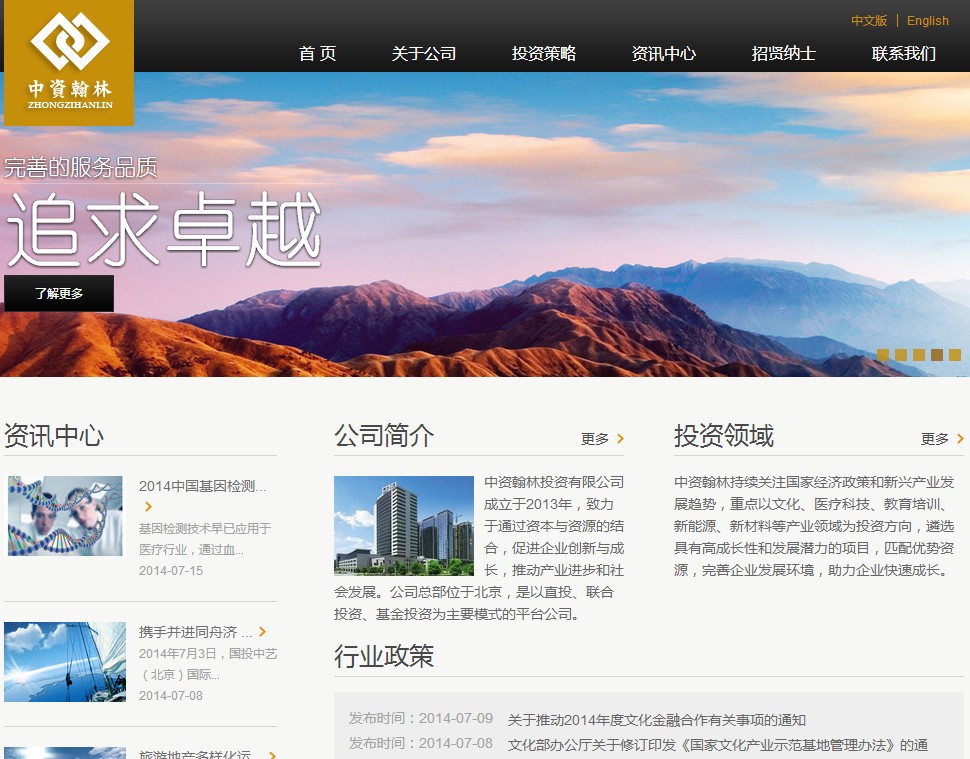Select the second banner slide indicator
Viewport: 970px width, 759px height.
click(x=901, y=354)
